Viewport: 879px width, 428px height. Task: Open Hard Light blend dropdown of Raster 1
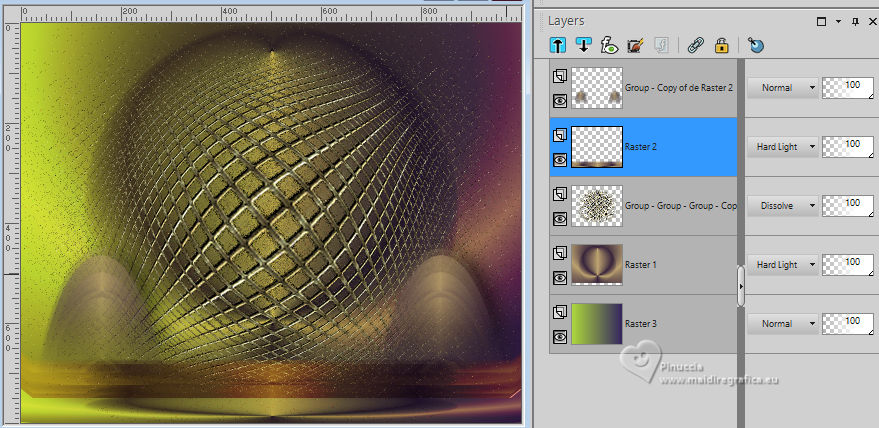pyautogui.click(x=783, y=265)
